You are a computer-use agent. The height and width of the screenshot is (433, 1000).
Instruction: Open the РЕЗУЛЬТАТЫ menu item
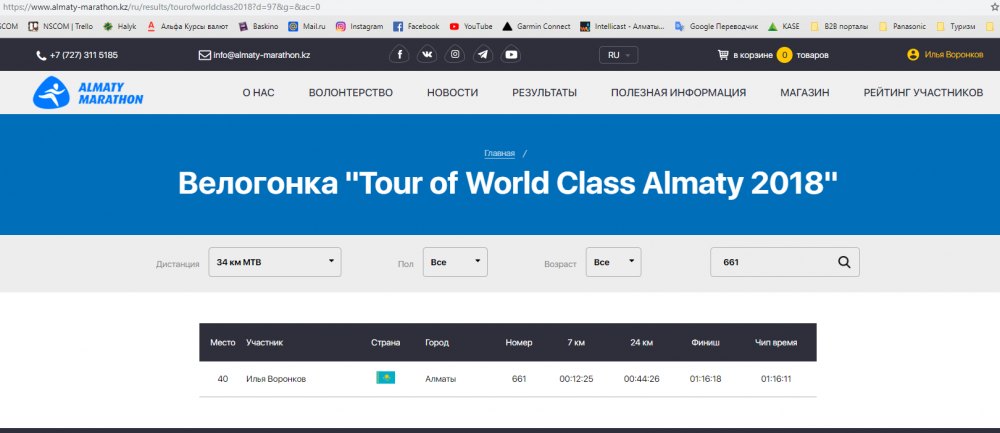(x=544, y=93)
